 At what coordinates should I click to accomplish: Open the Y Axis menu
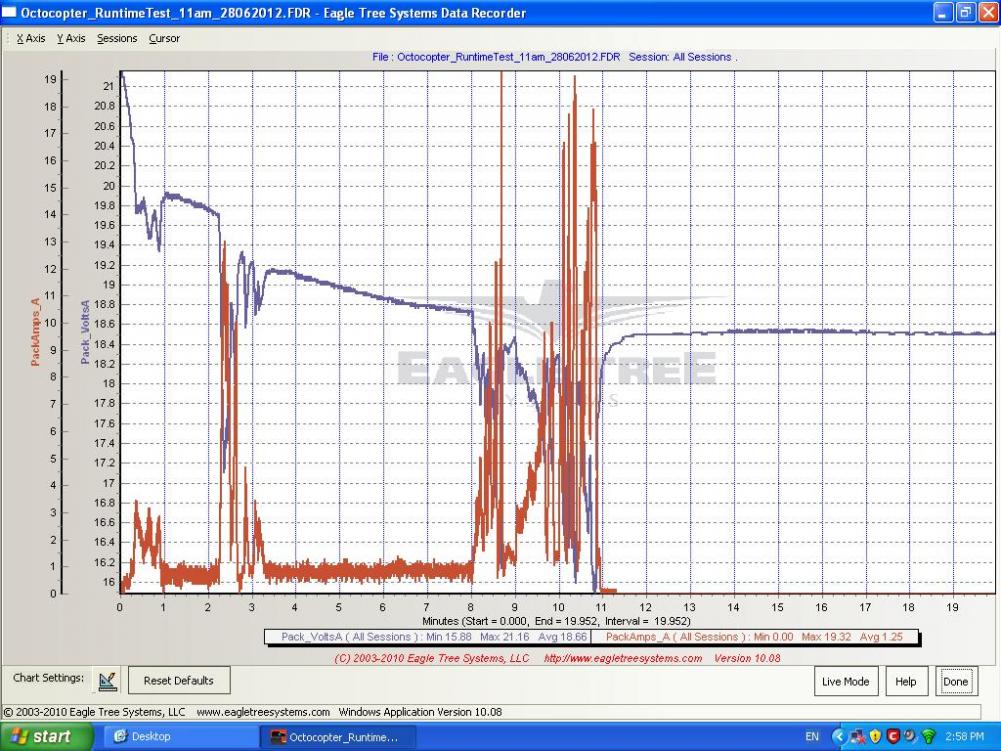click(71, 38)
